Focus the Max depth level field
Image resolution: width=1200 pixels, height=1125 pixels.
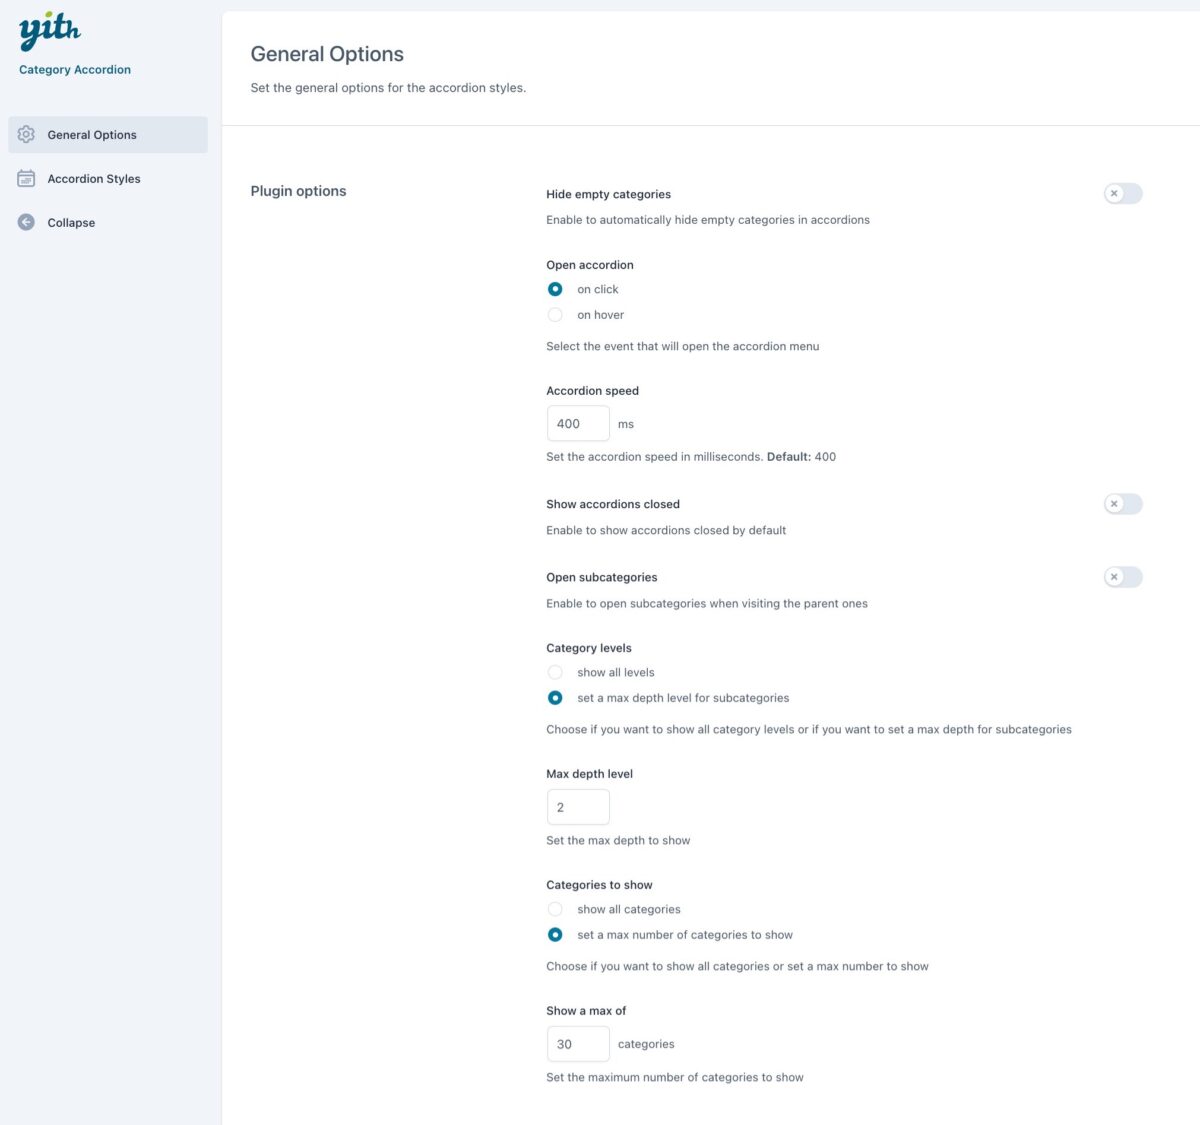(578, 807)
